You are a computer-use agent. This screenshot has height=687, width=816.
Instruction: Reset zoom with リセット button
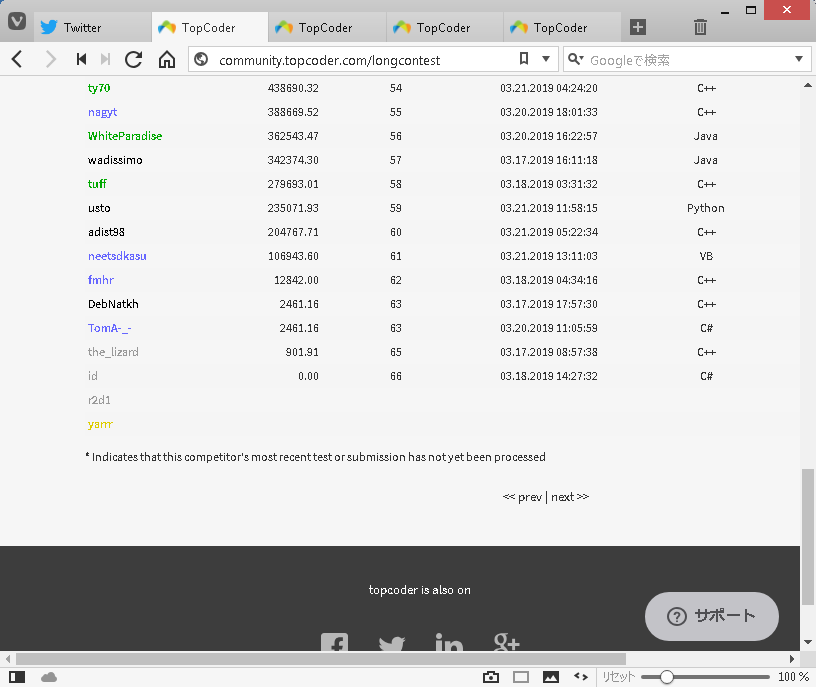(x=618, y=677)
